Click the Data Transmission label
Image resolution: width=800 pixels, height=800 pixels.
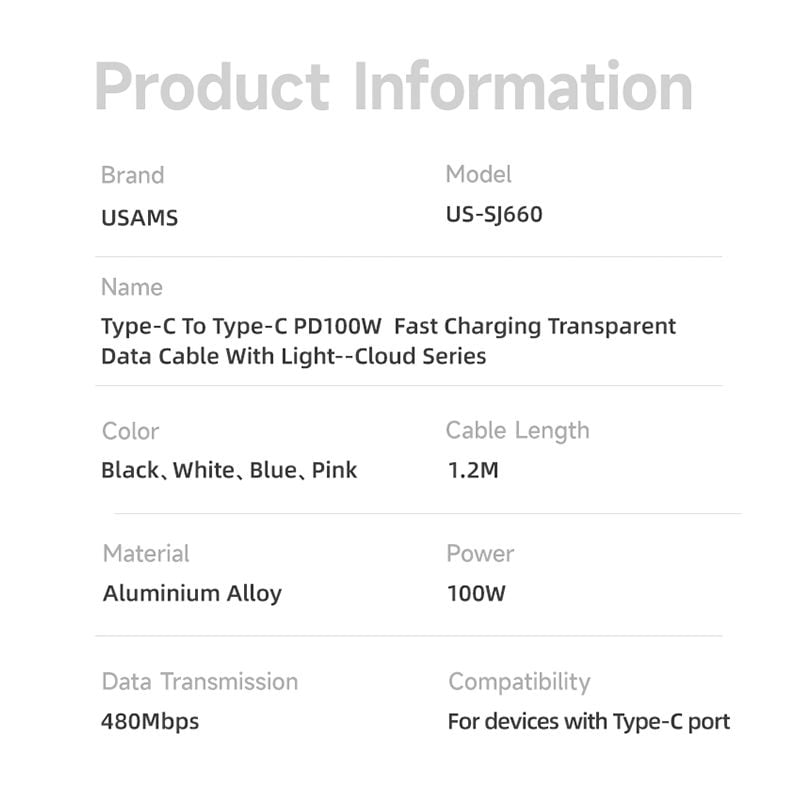(x=200, y=681)
